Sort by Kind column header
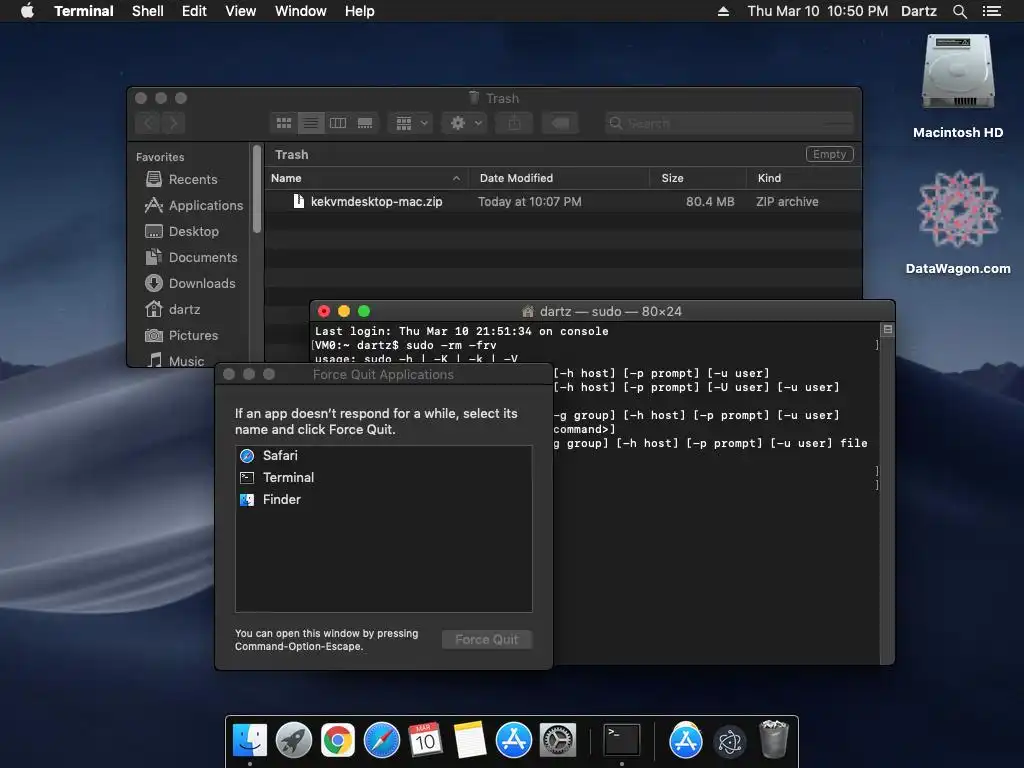Image resolution: width=1024 pixels, height=768 pixels. (804, 178)
